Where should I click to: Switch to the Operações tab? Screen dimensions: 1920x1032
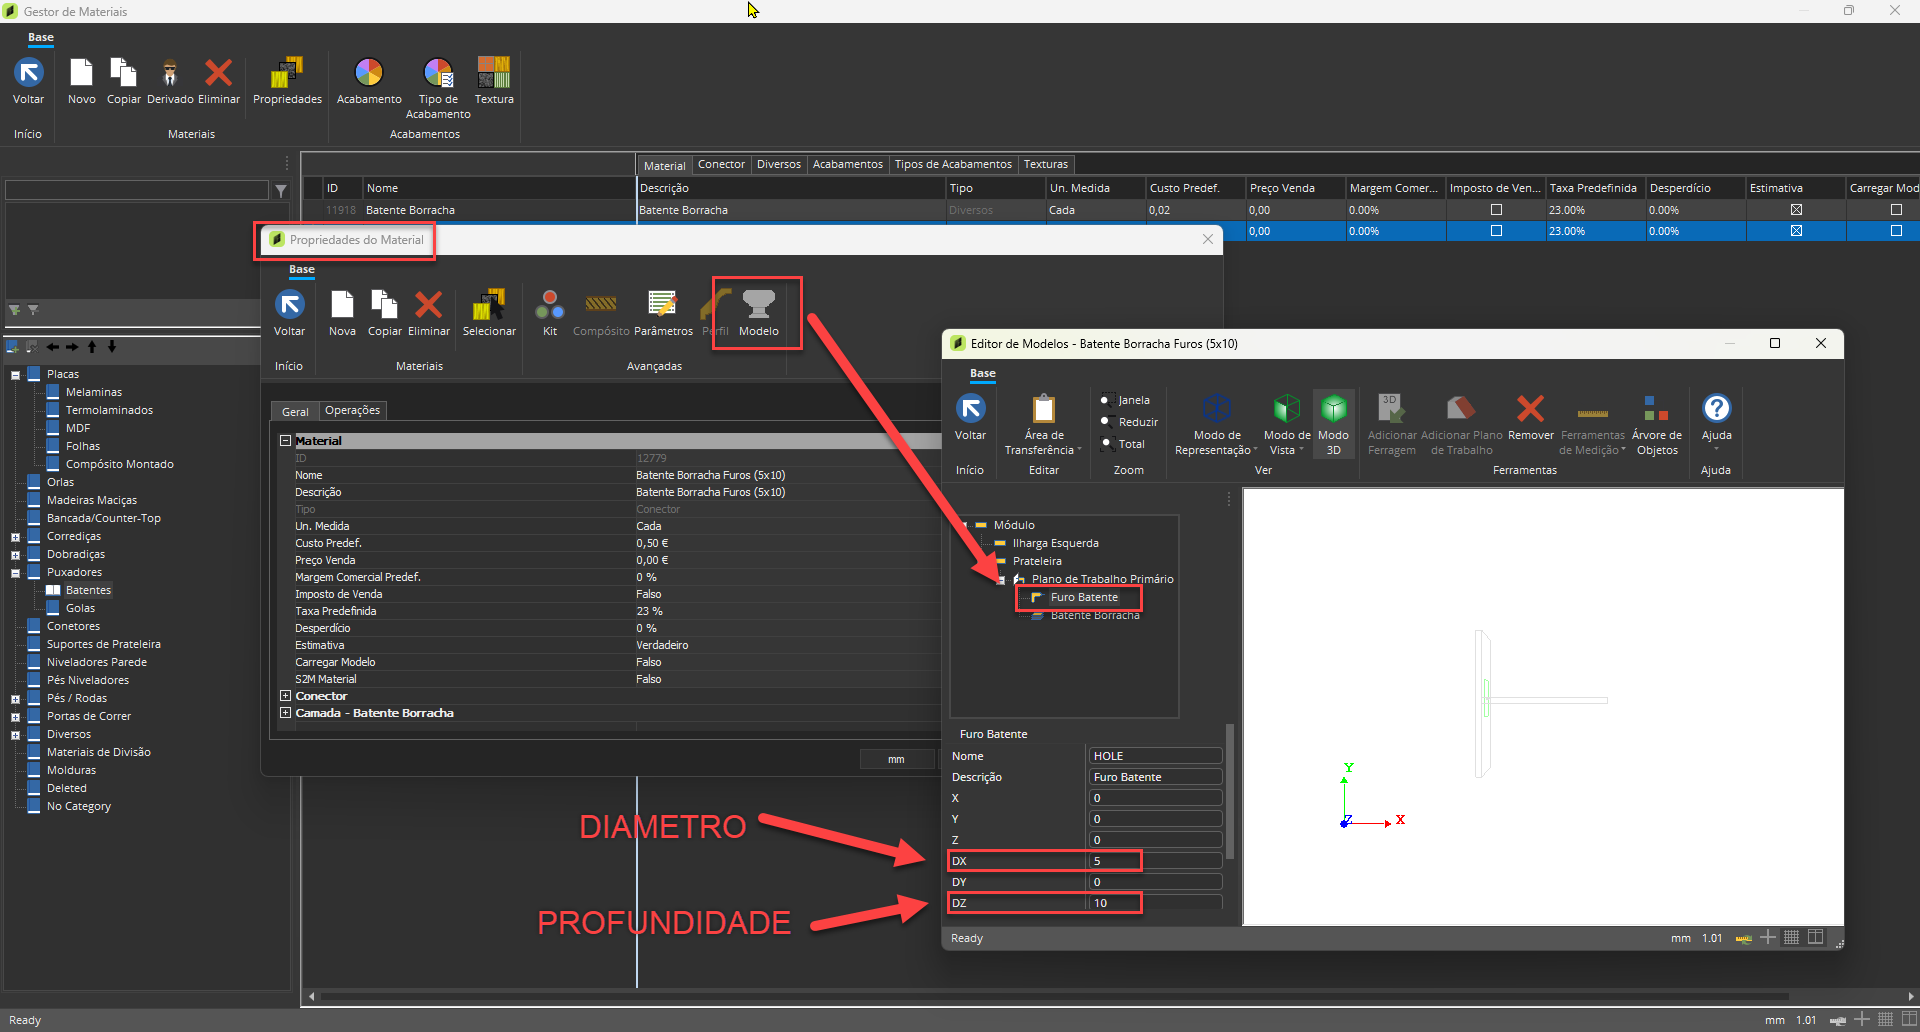point(352,411)
